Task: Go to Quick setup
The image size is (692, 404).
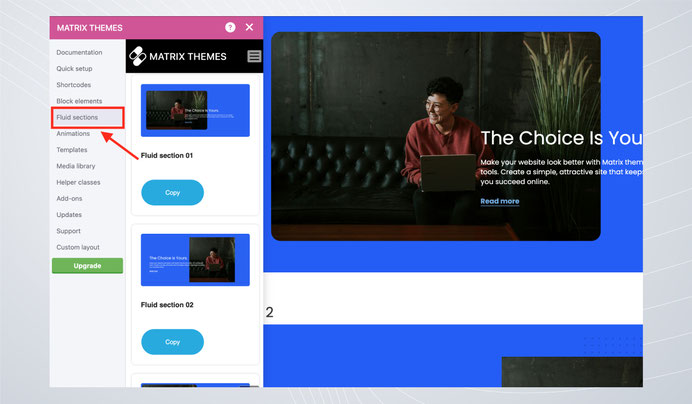Action: (74, 68)
